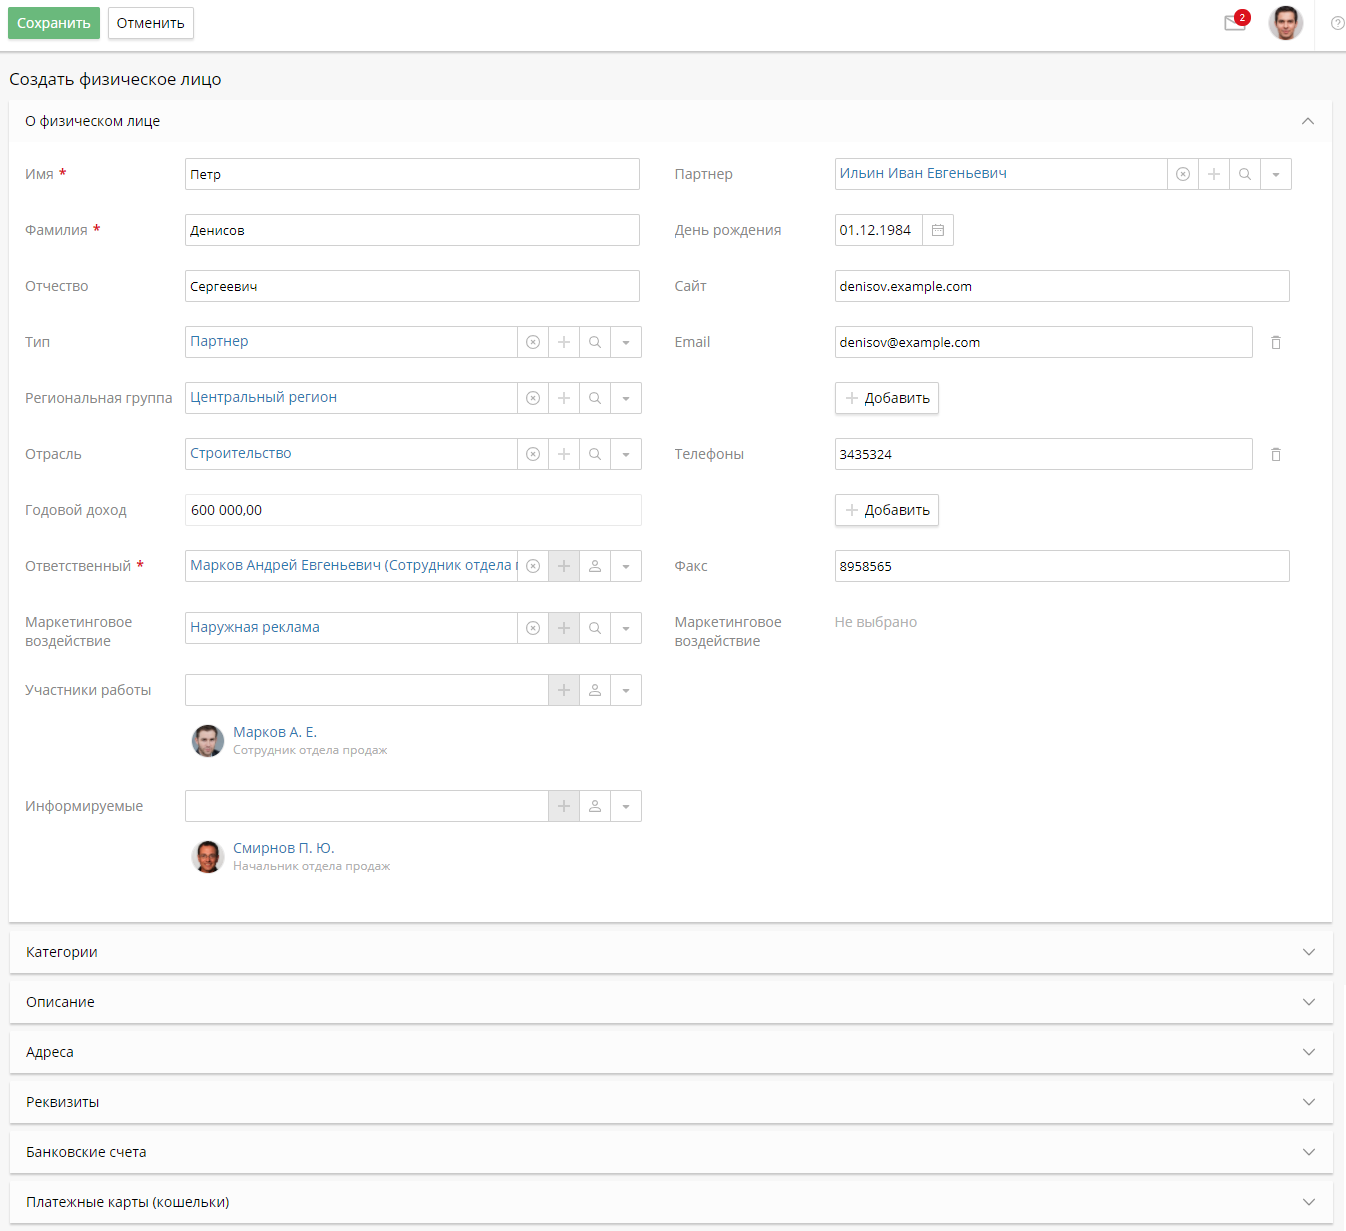
Task: Open dropdown of the Тип field
Action: [x=626, y=342]
